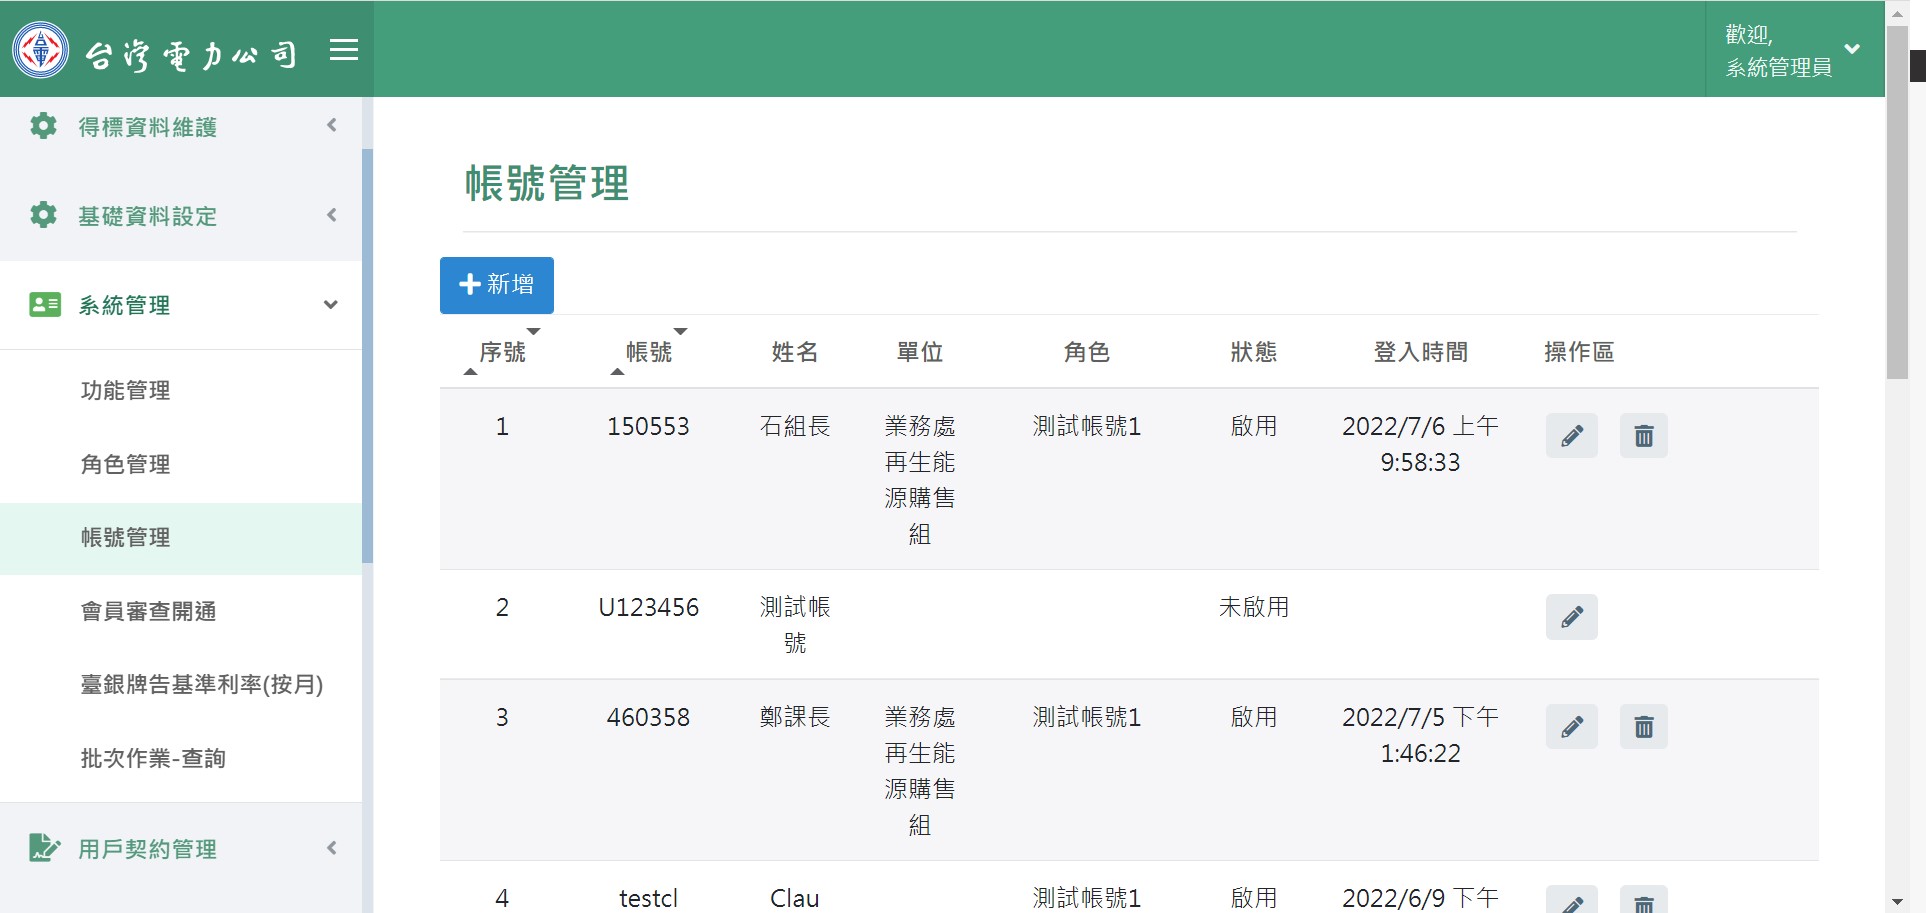Click ID card icon beside 系統管理
Screen dimensions: 1926x913
(45, 304)
